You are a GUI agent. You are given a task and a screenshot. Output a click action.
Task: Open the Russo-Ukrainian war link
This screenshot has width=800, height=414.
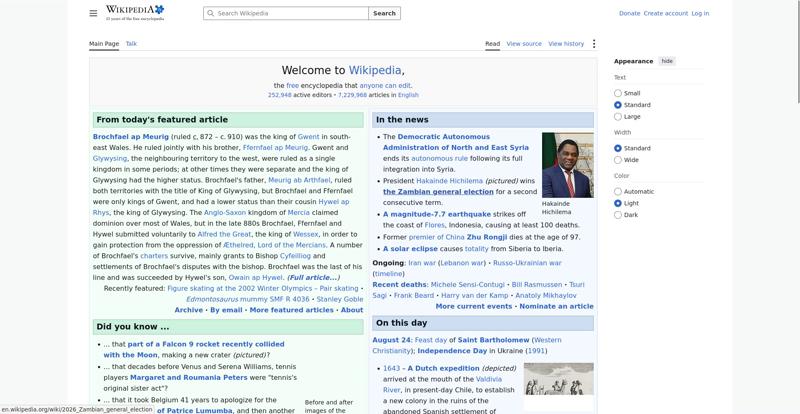(x=527, y=263)
